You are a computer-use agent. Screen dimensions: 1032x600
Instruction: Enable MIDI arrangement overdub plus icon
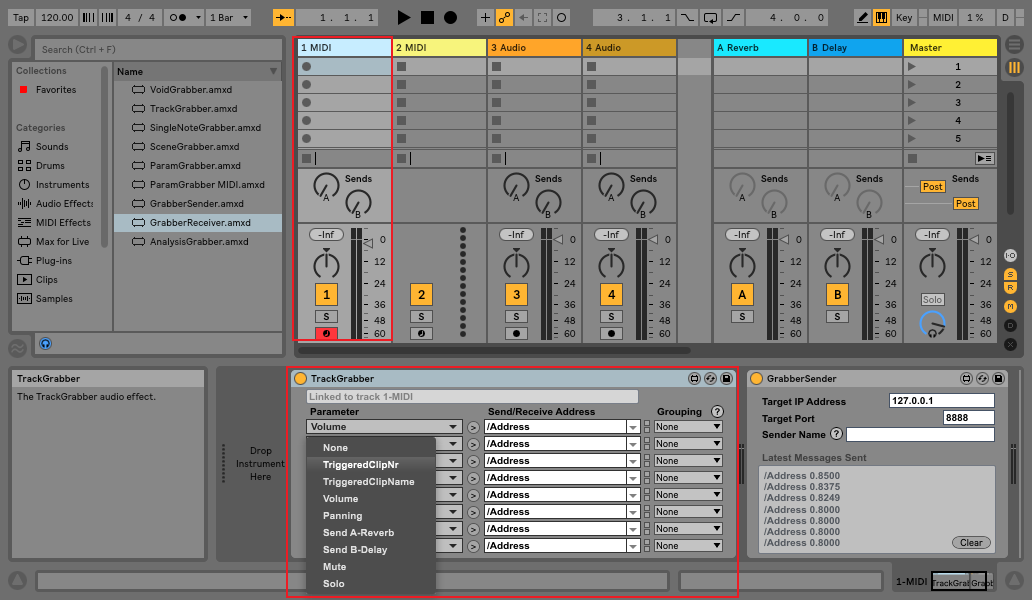click(x=485, y=18)
